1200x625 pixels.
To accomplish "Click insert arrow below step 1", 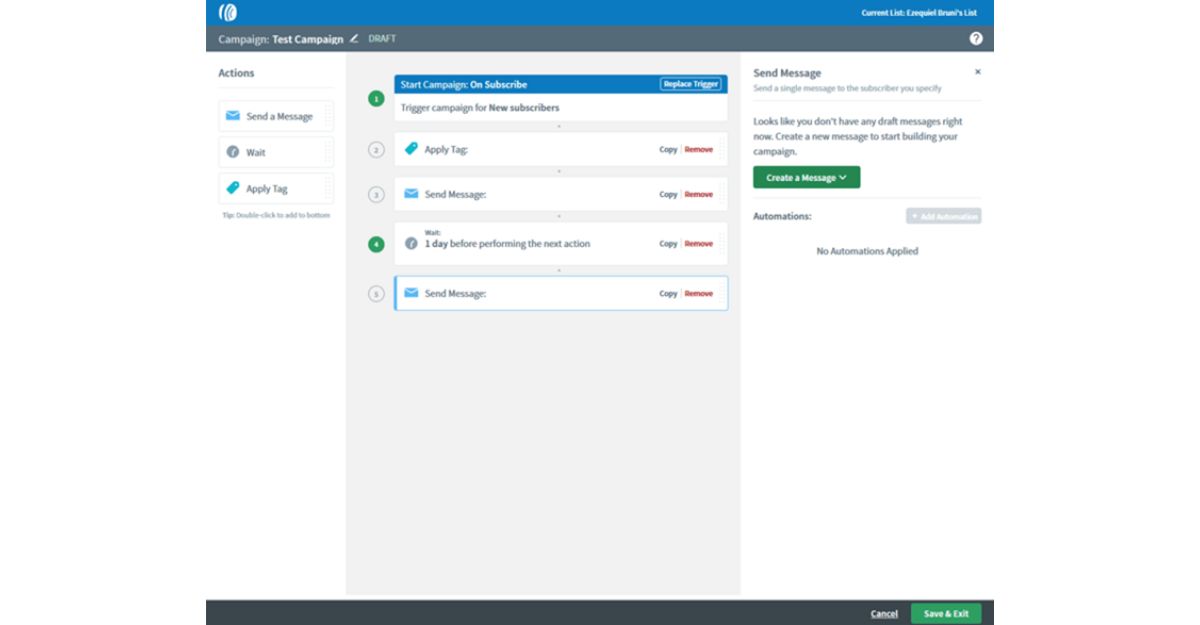I will 559,127.
